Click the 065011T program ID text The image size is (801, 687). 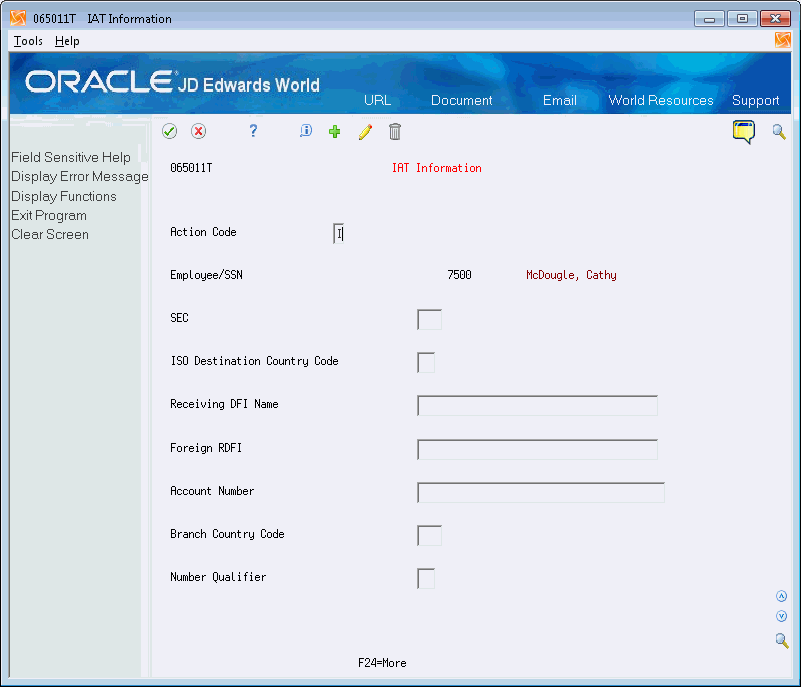191,168
